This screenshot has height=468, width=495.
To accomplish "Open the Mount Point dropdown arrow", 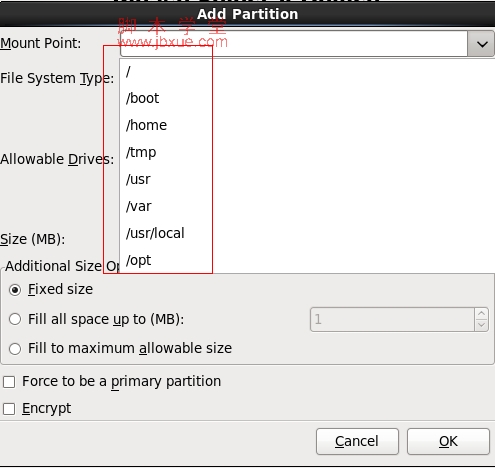I will coord(481,44).
